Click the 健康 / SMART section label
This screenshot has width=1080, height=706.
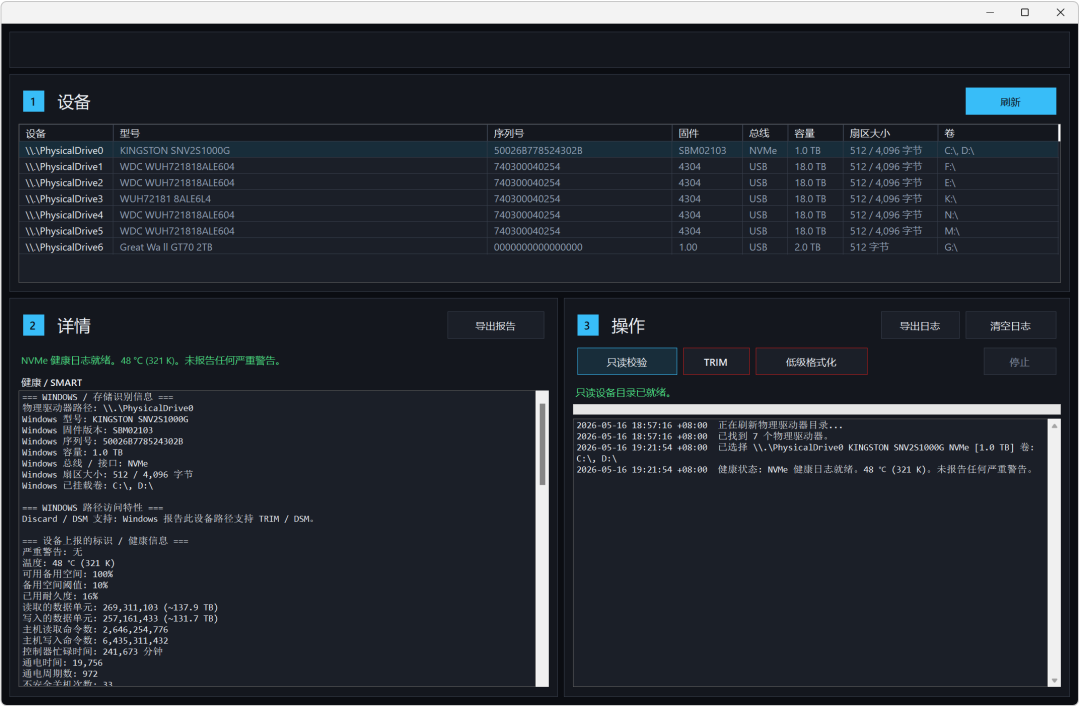52,382
